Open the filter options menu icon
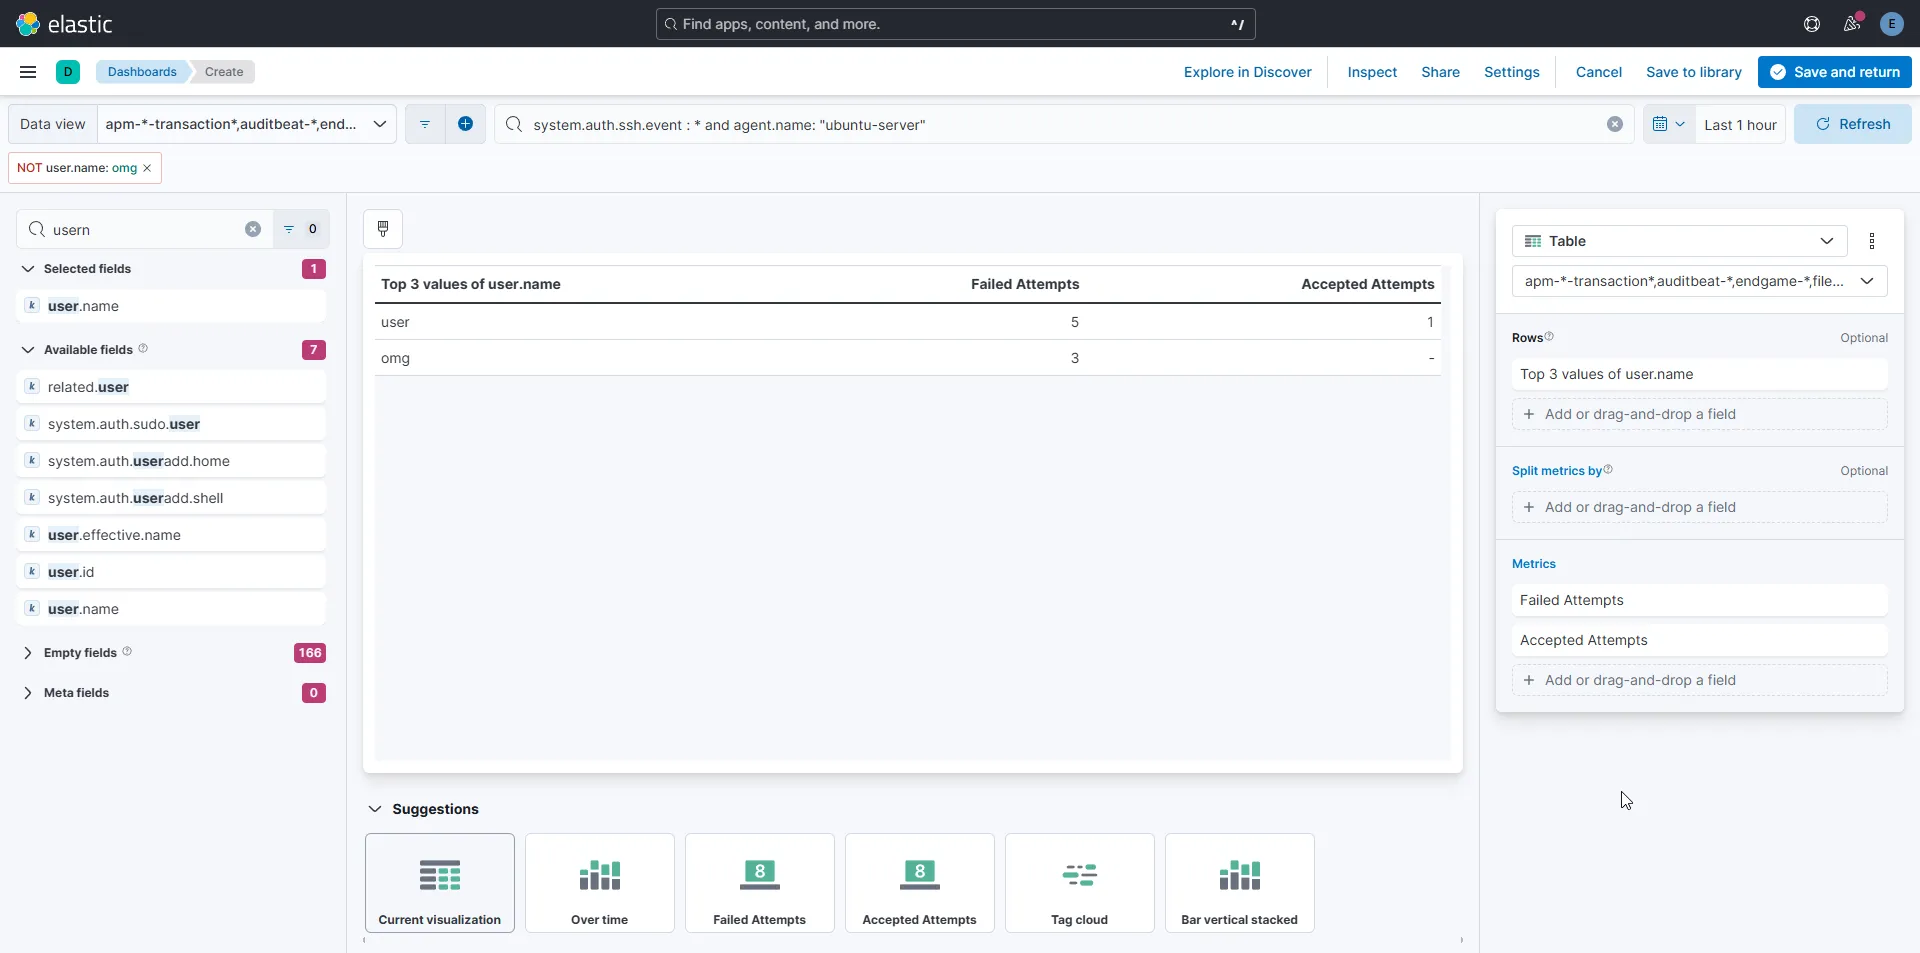The width and height of the screenshot is (1920, 953). 425,124
